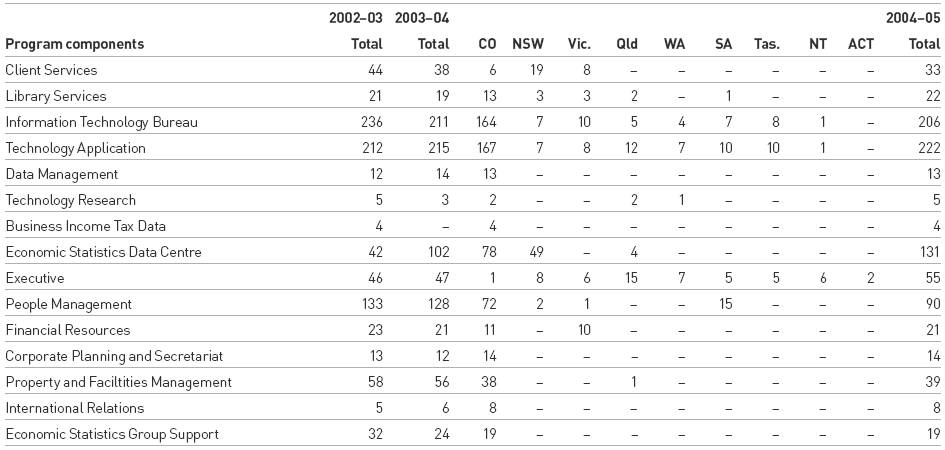The image size is (945, 450).
Task: Select the International Relations row label
Action: pos(75,408)
